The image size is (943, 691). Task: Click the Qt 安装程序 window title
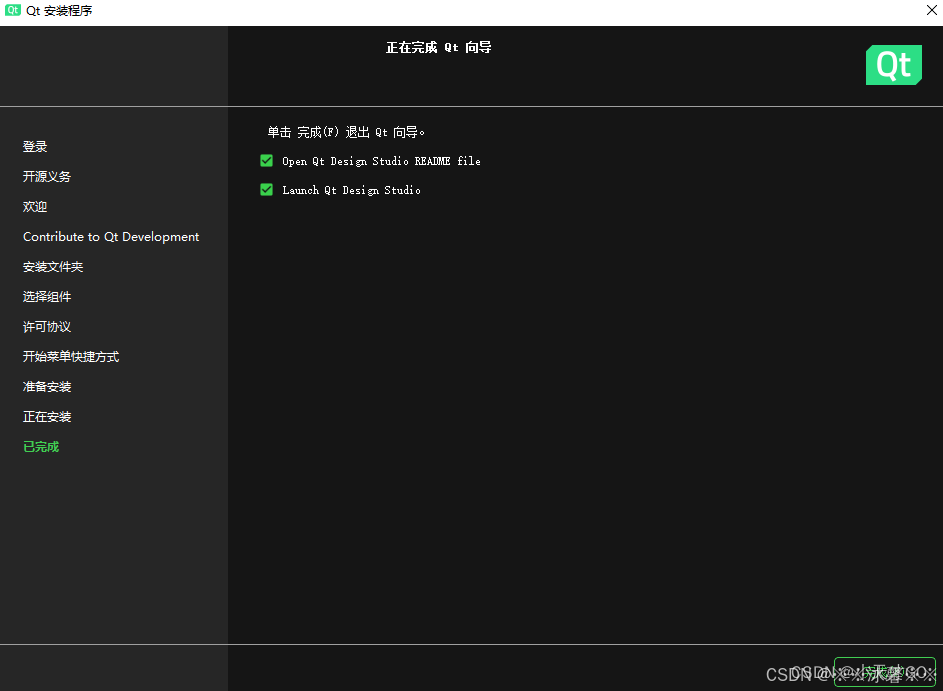(x=59, y=11)
